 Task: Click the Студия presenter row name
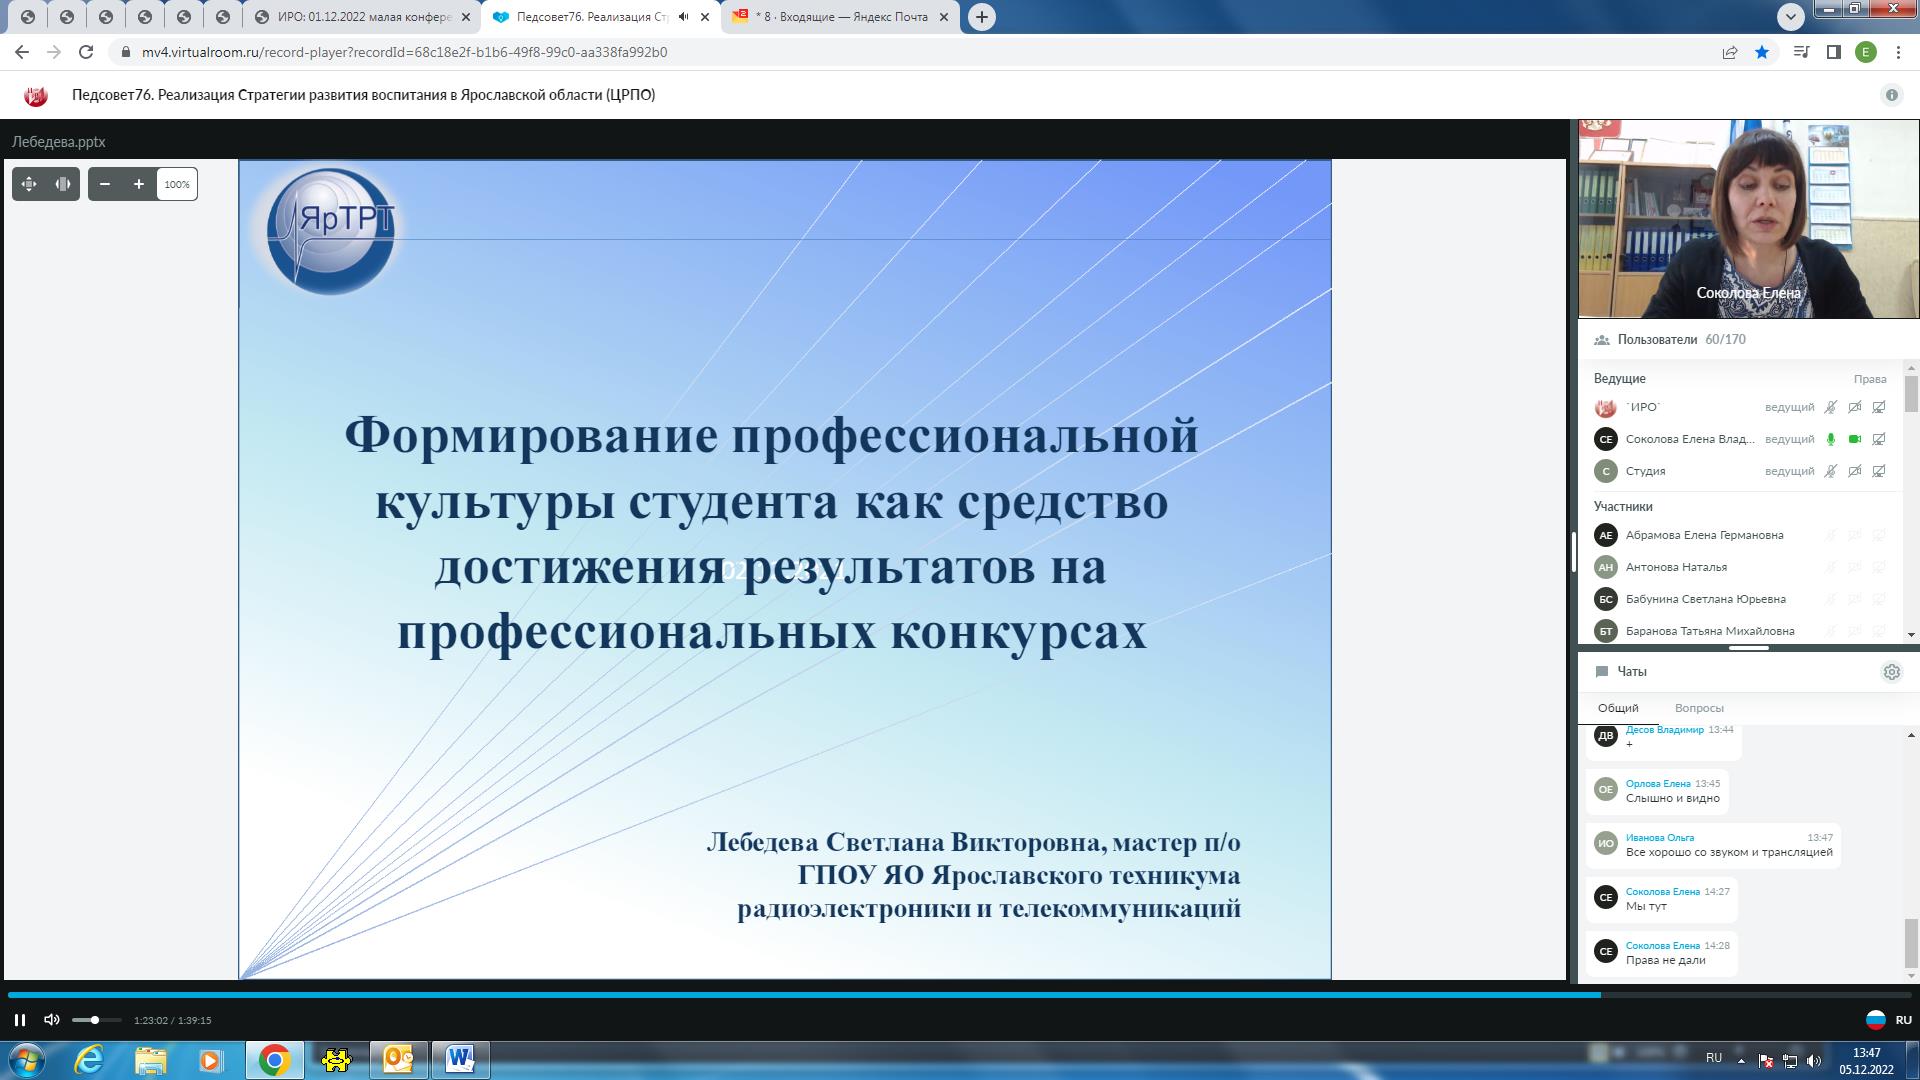pos(1645,471)
